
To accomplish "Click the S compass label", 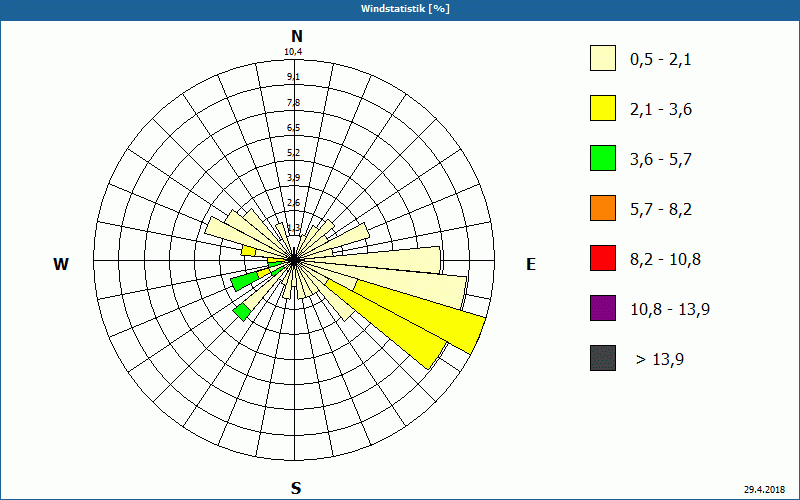I will pos(296,488).
